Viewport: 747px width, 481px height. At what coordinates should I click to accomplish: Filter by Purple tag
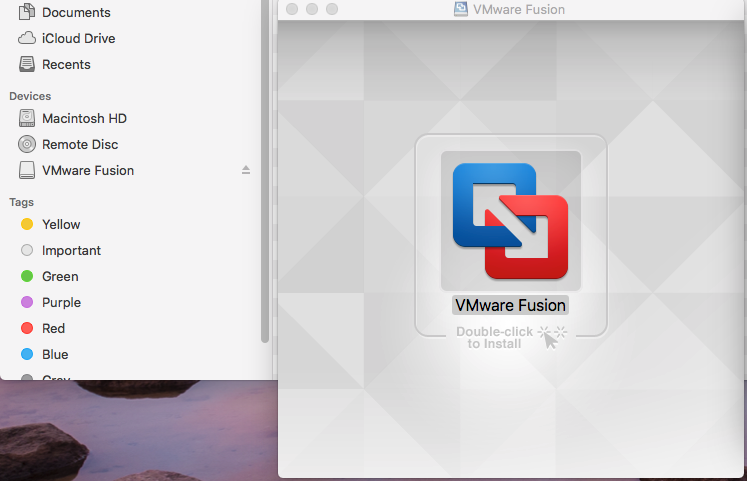click(x=61, y=302)
